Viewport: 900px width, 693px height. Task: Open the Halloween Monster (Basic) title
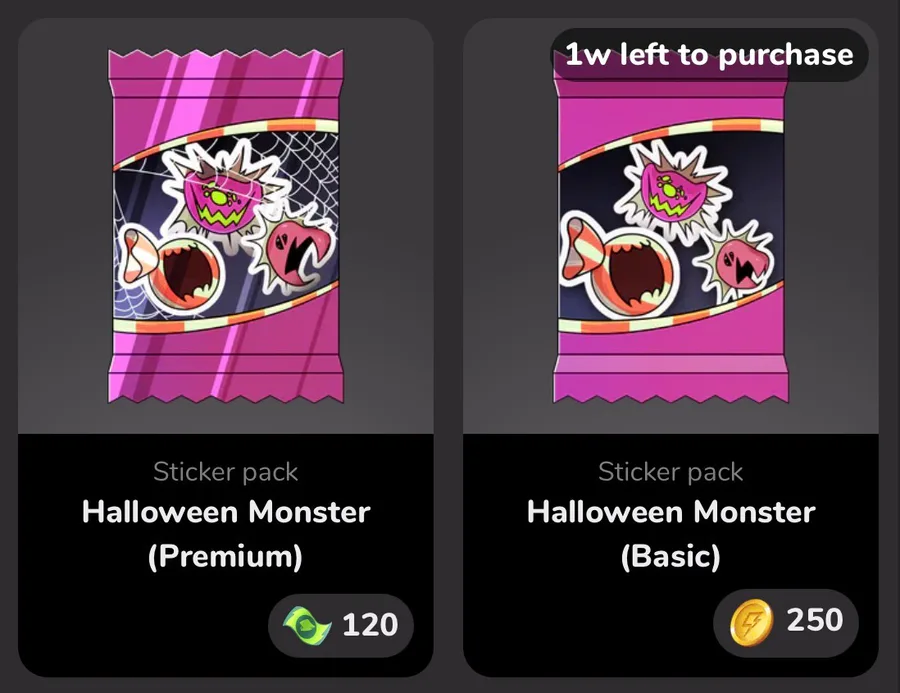(x=671, y=533)
